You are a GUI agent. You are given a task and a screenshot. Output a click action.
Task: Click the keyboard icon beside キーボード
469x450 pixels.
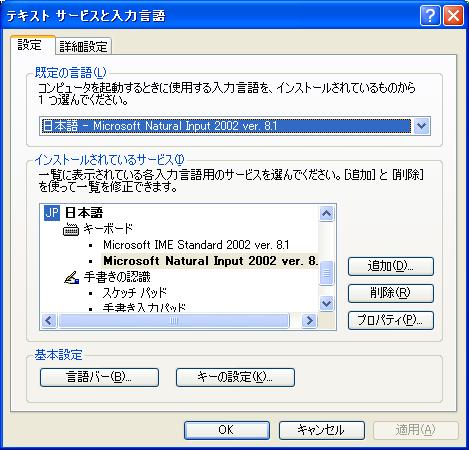click(x=71, y=229)
